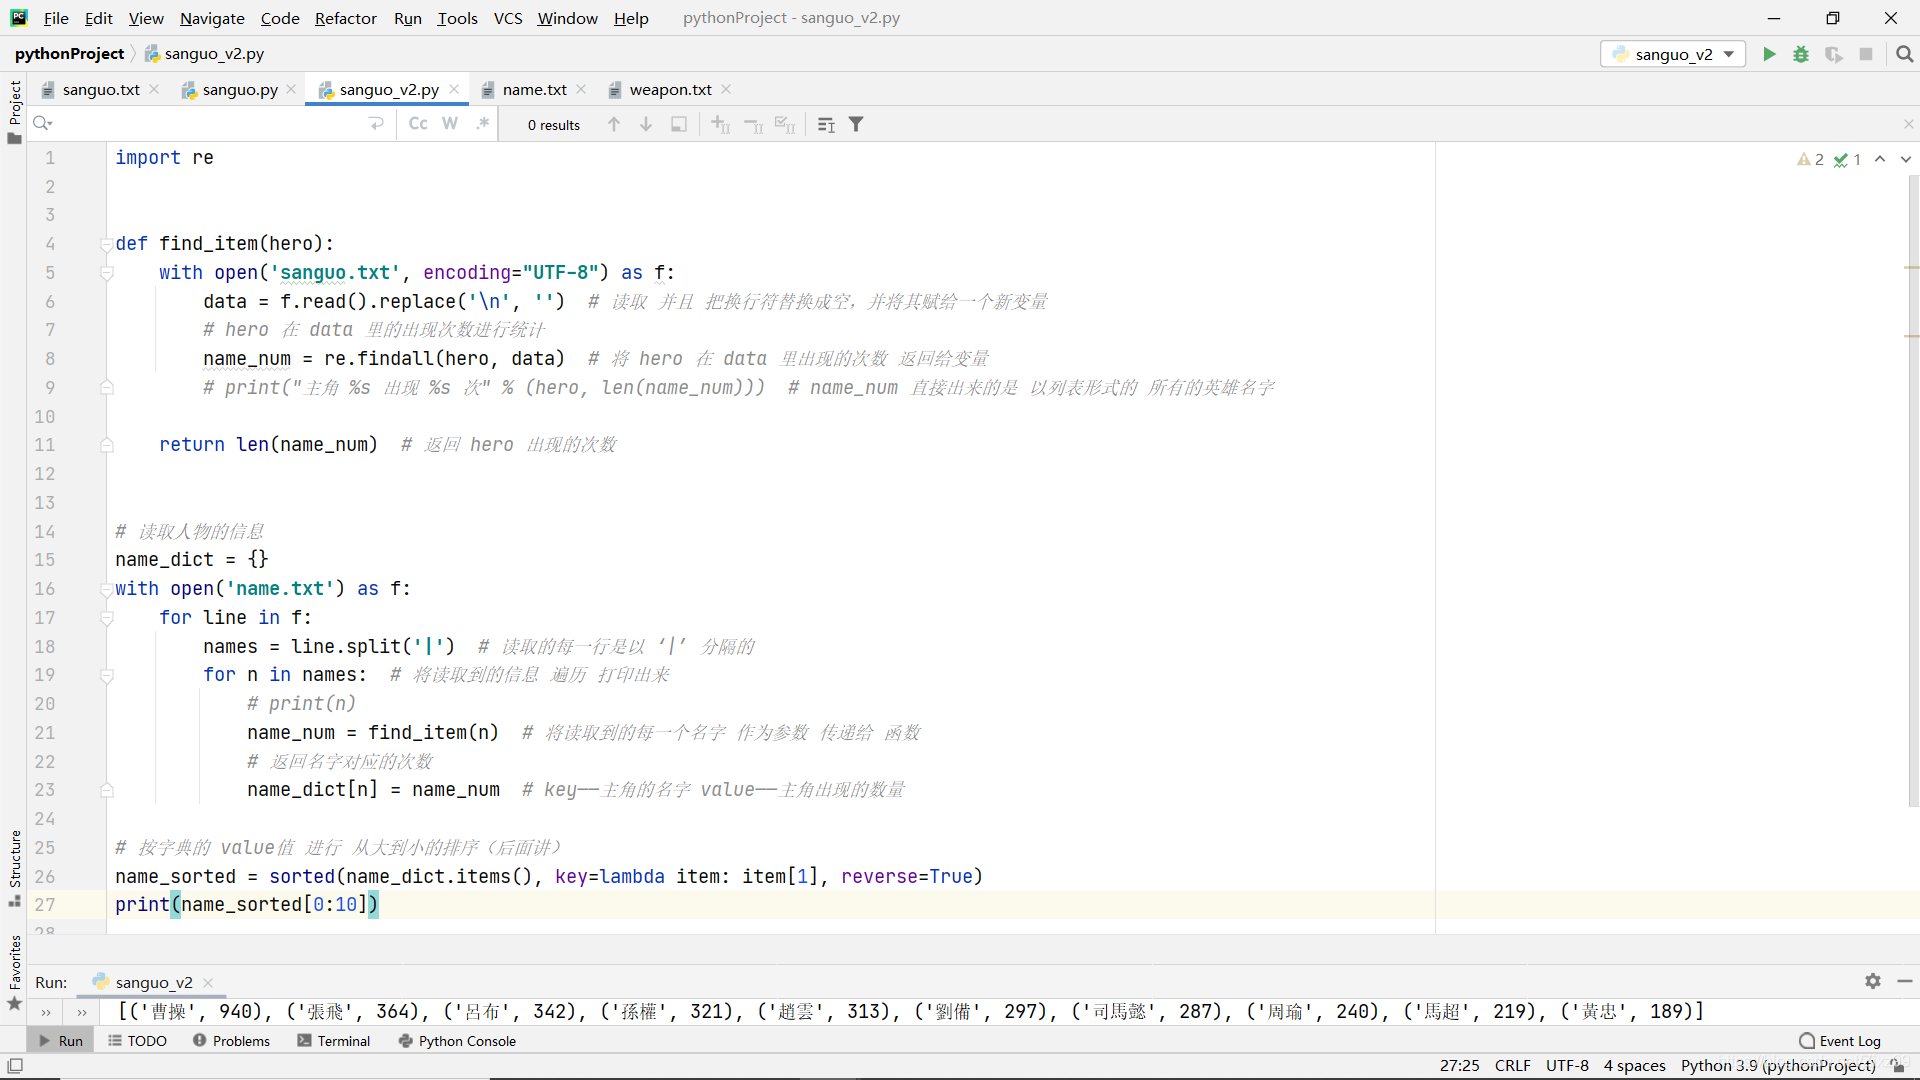Open the search history magnifier dropdown
The height and width of the screenshot is (1080, 1920).
coord(42,124)
